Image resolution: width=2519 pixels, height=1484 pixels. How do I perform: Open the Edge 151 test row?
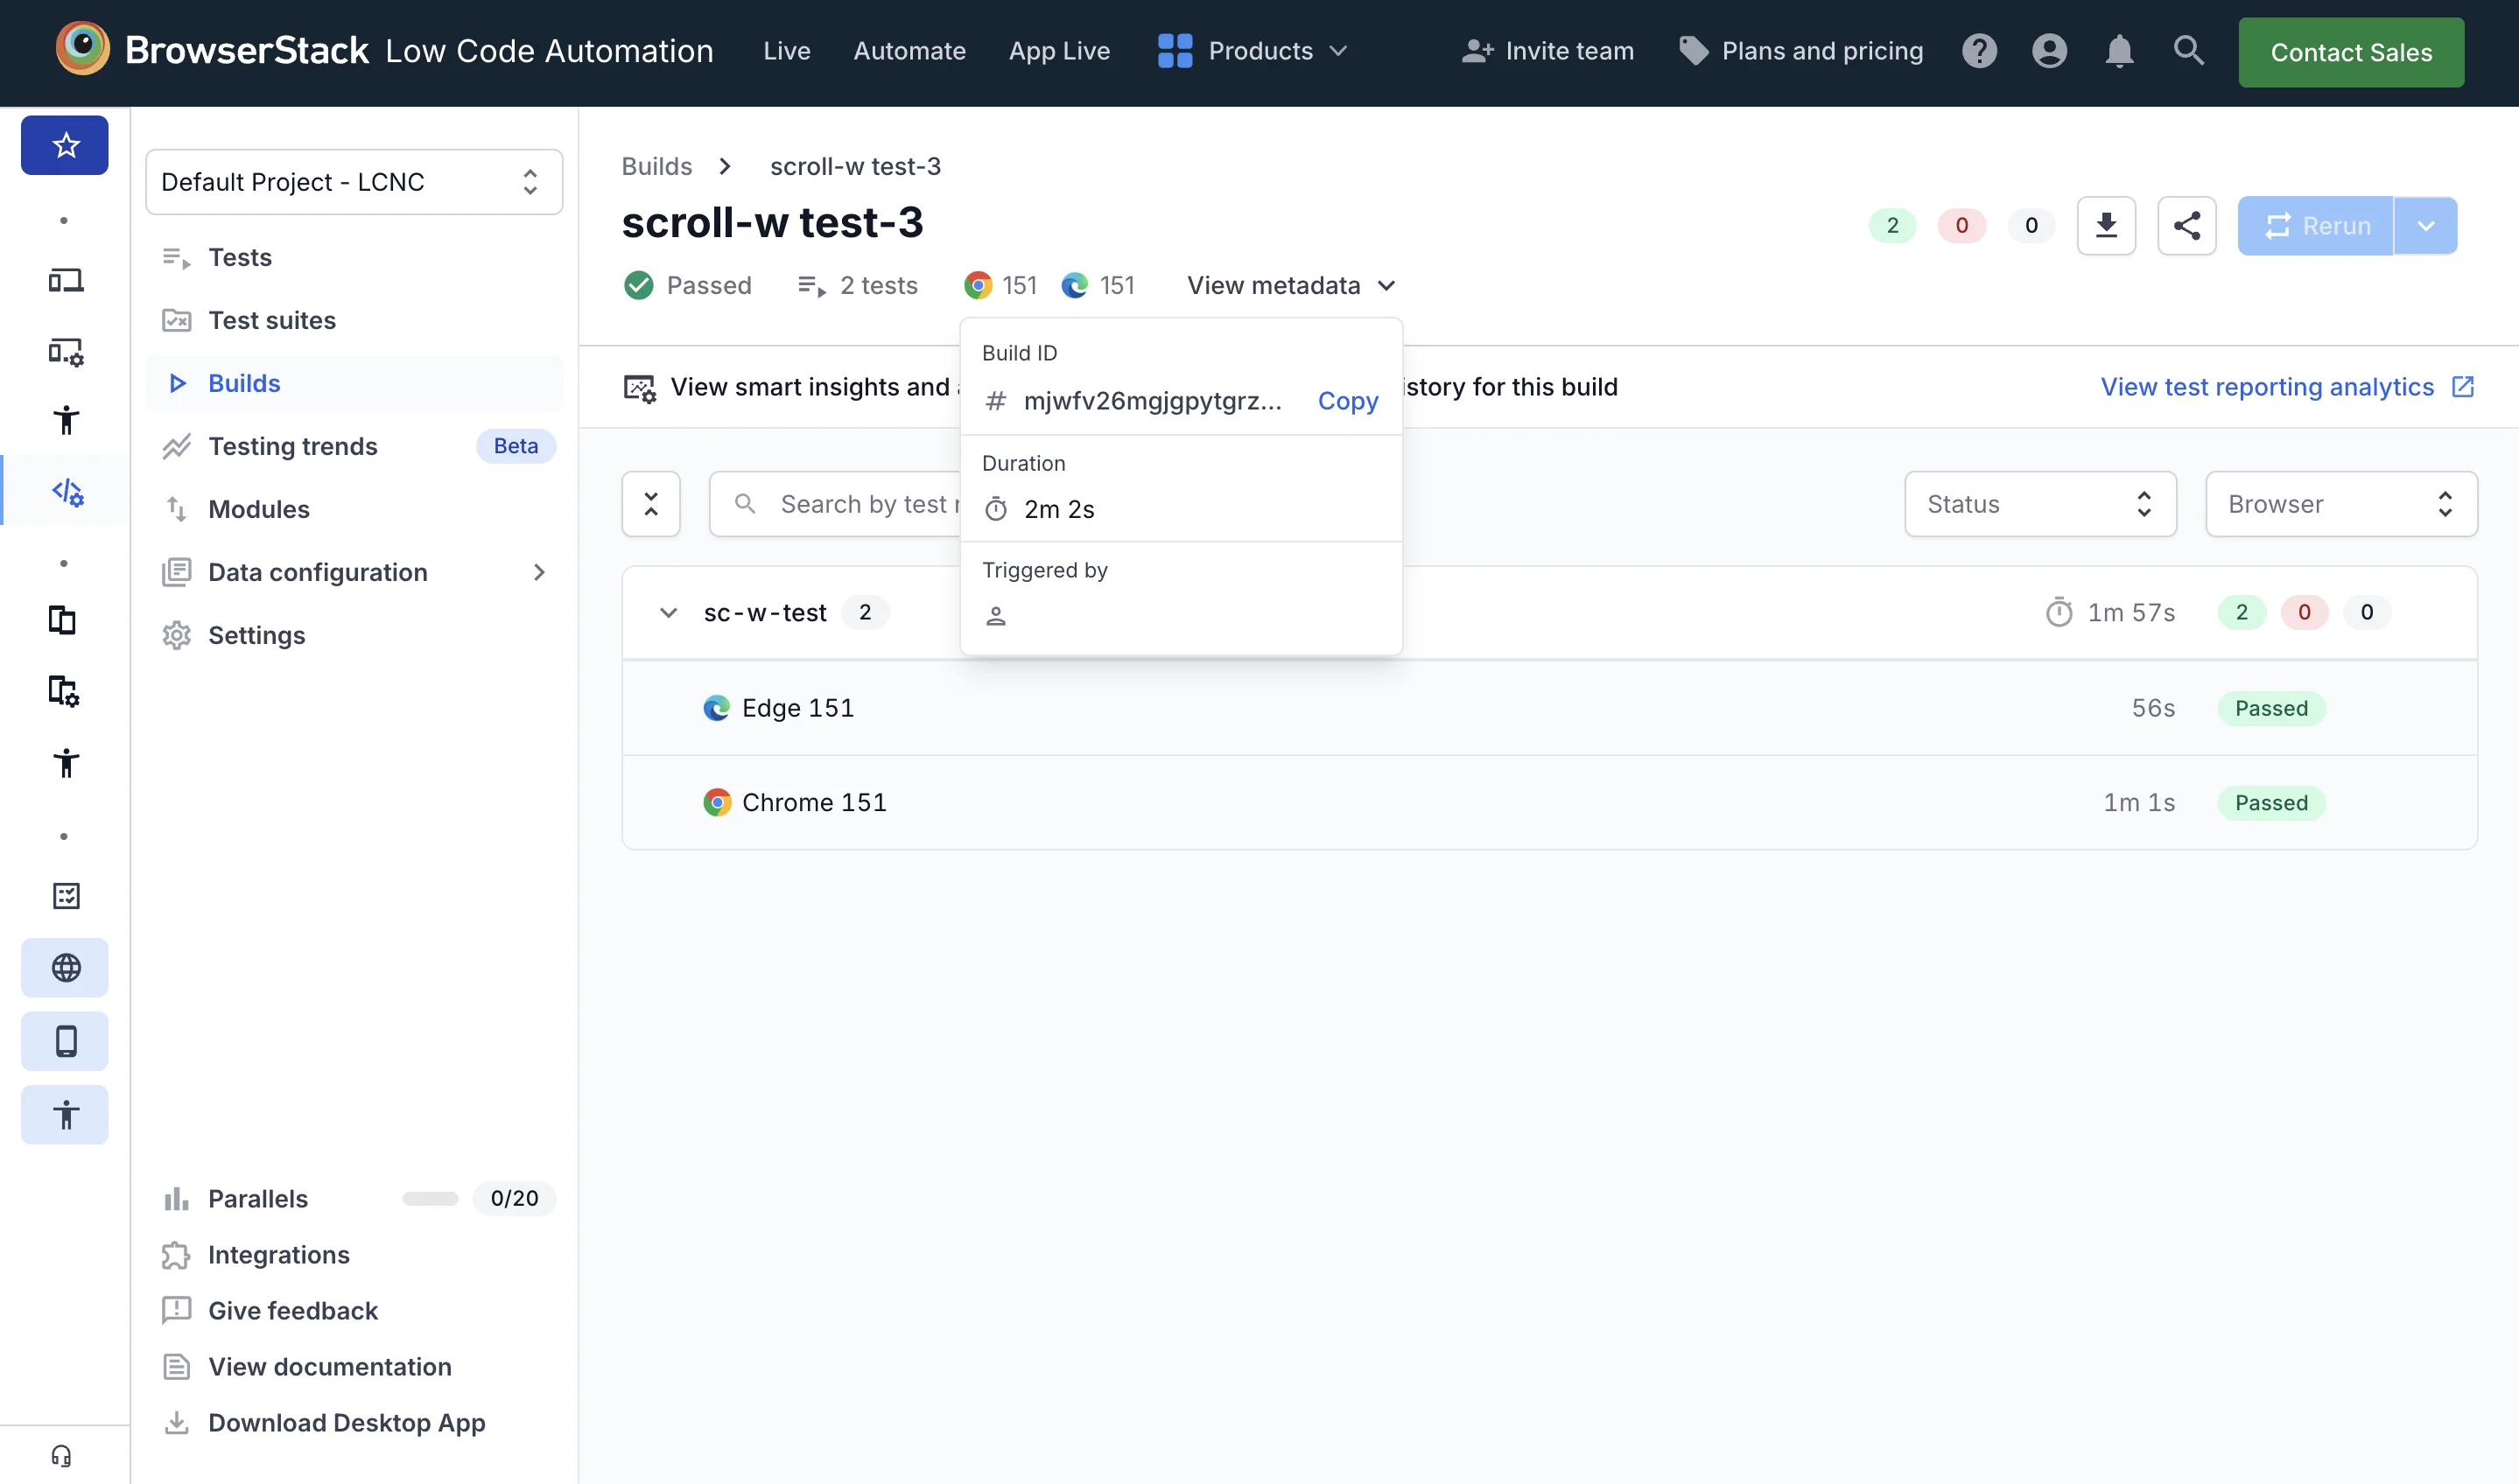pyautogui.click(x=1549, y=708)
